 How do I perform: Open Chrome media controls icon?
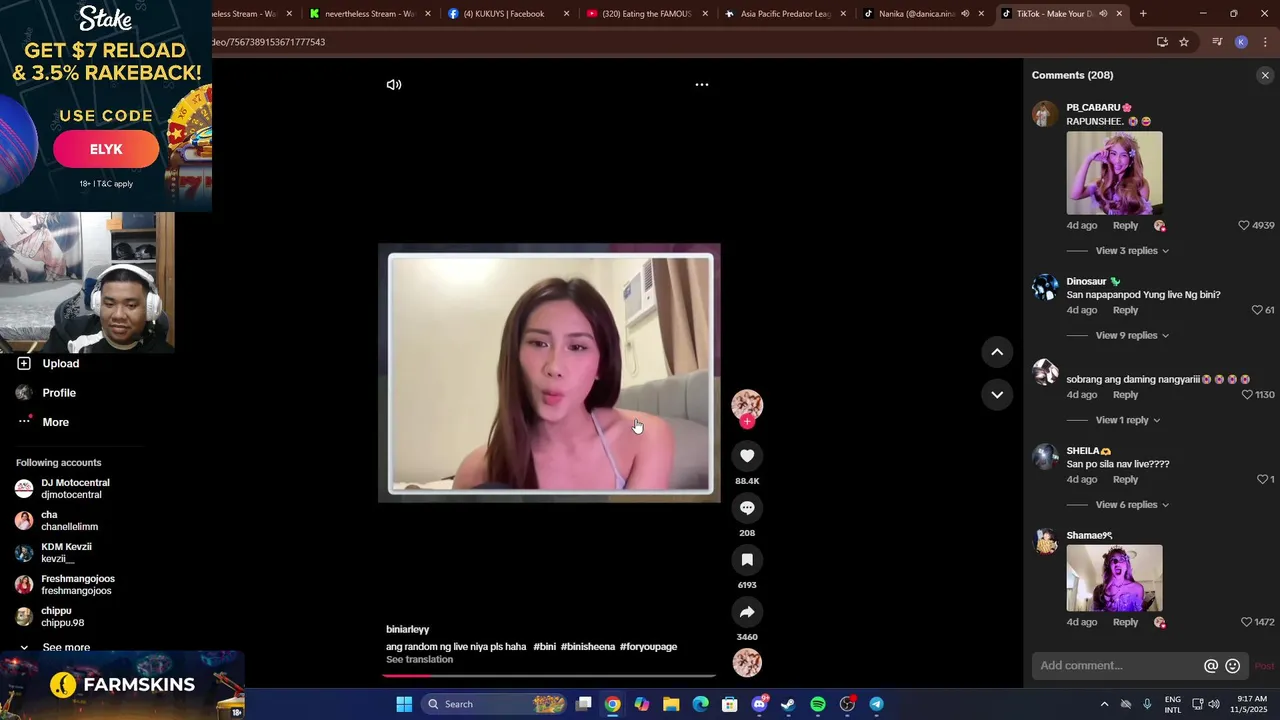pyautogui.click(x=1217, y=42)
